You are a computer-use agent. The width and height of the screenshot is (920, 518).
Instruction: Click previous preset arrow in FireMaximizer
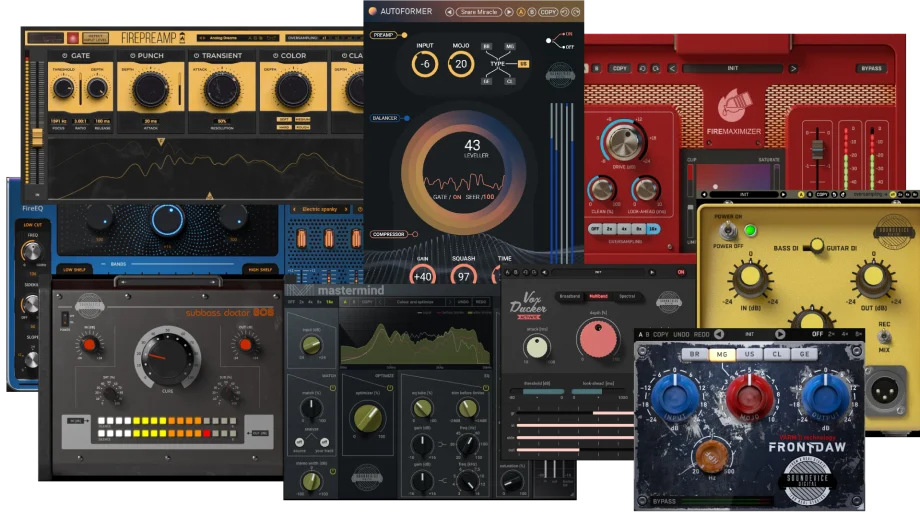click(x=672, y=69)
